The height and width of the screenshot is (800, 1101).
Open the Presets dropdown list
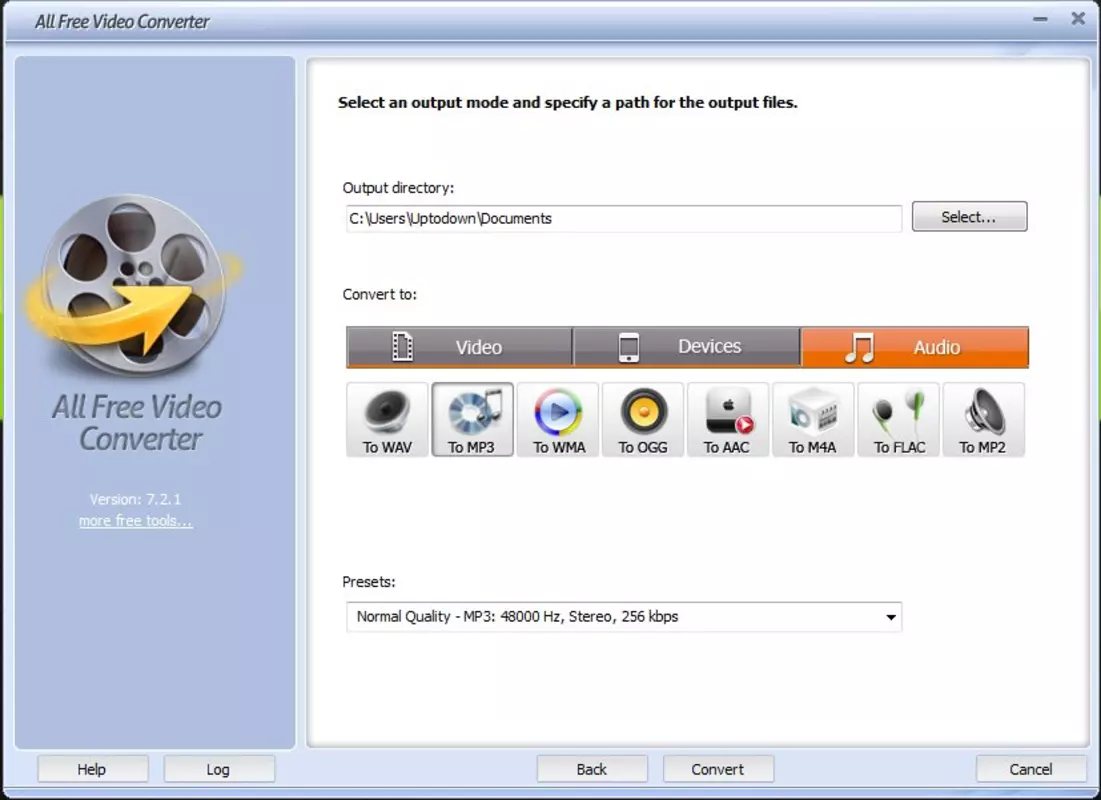point(624,617)
